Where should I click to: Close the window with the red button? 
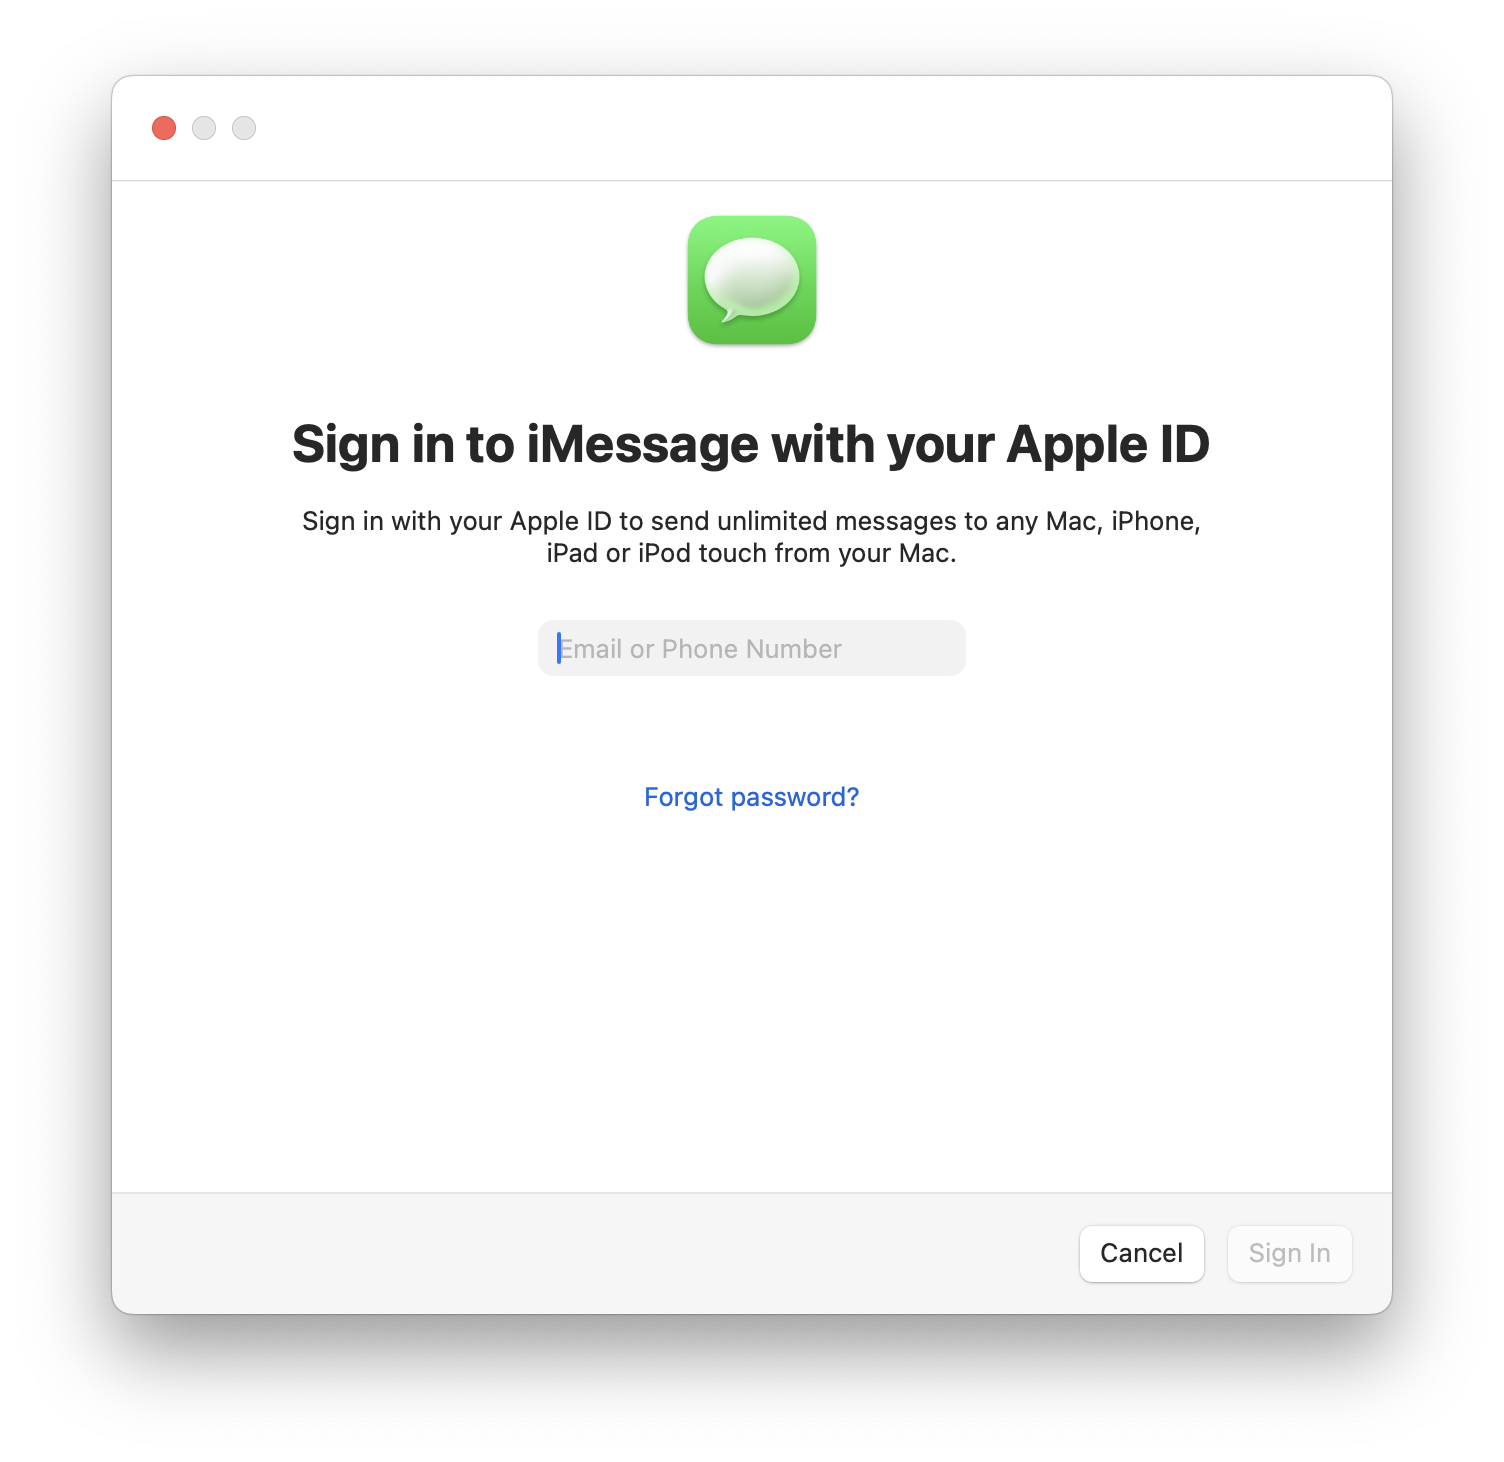coord(164,128)
